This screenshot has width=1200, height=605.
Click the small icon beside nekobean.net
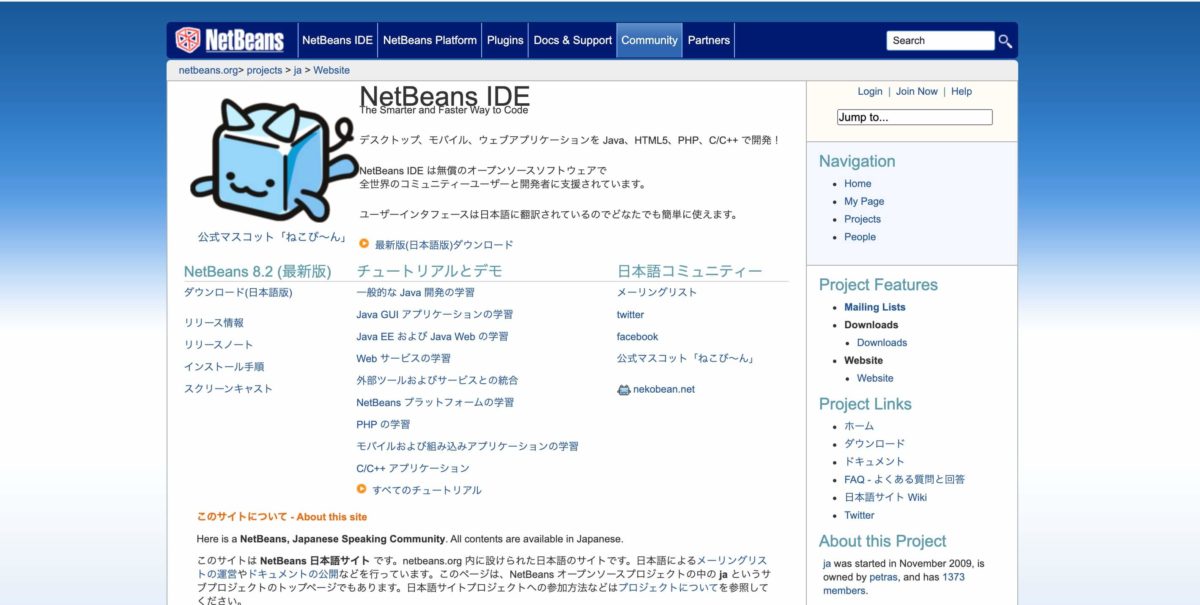point(624,390)
